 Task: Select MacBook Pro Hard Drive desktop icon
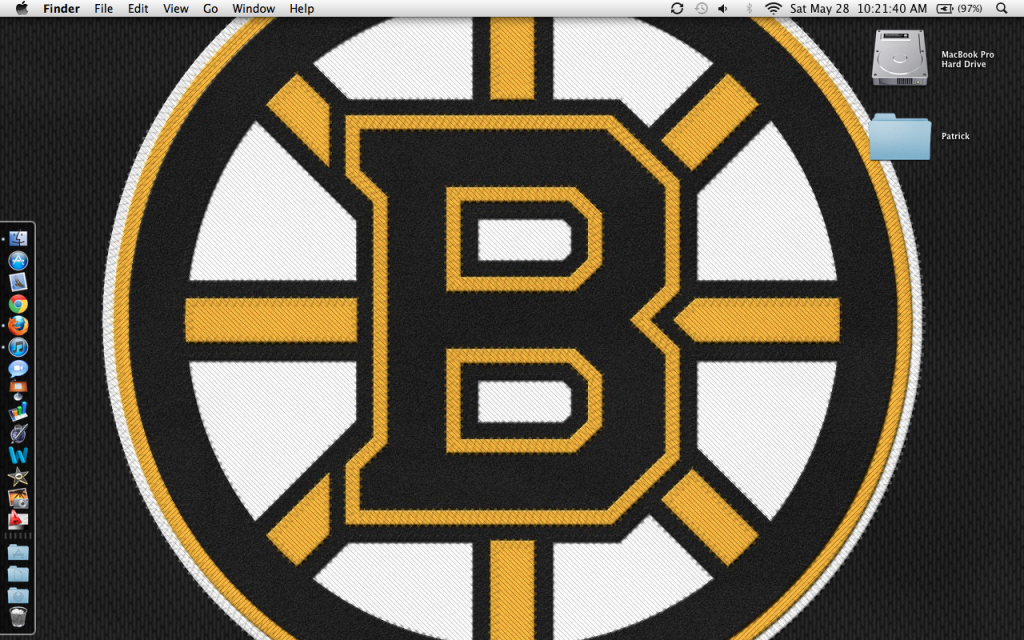click(900, 57)
